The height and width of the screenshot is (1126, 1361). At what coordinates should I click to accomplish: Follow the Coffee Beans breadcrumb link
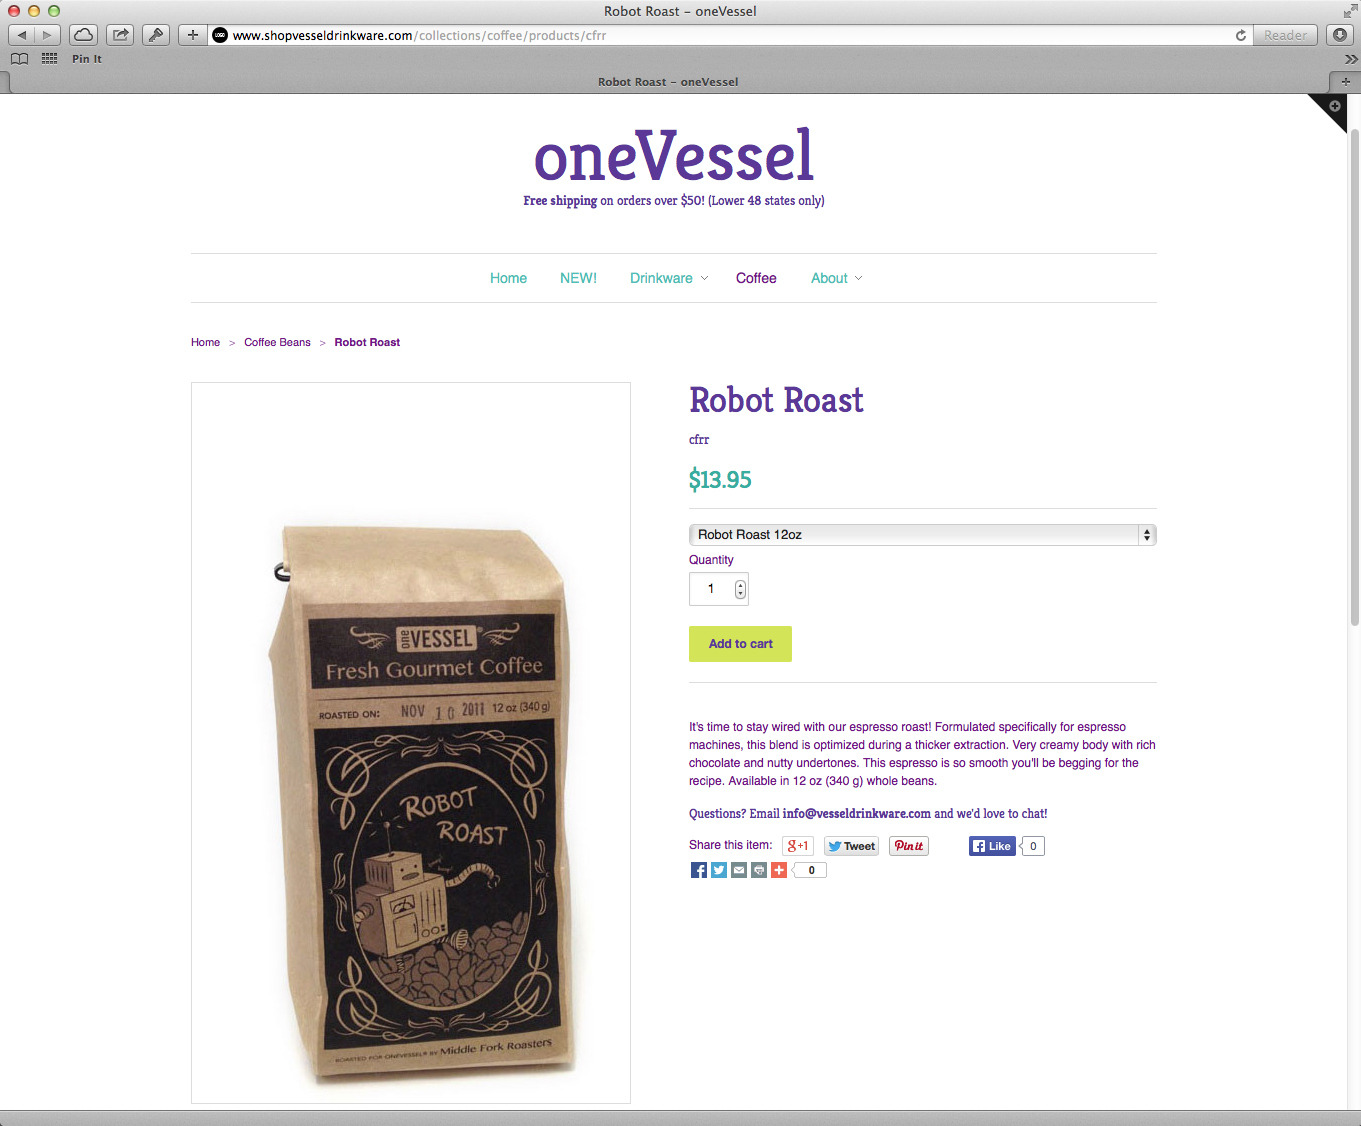[x=277, y=342]
